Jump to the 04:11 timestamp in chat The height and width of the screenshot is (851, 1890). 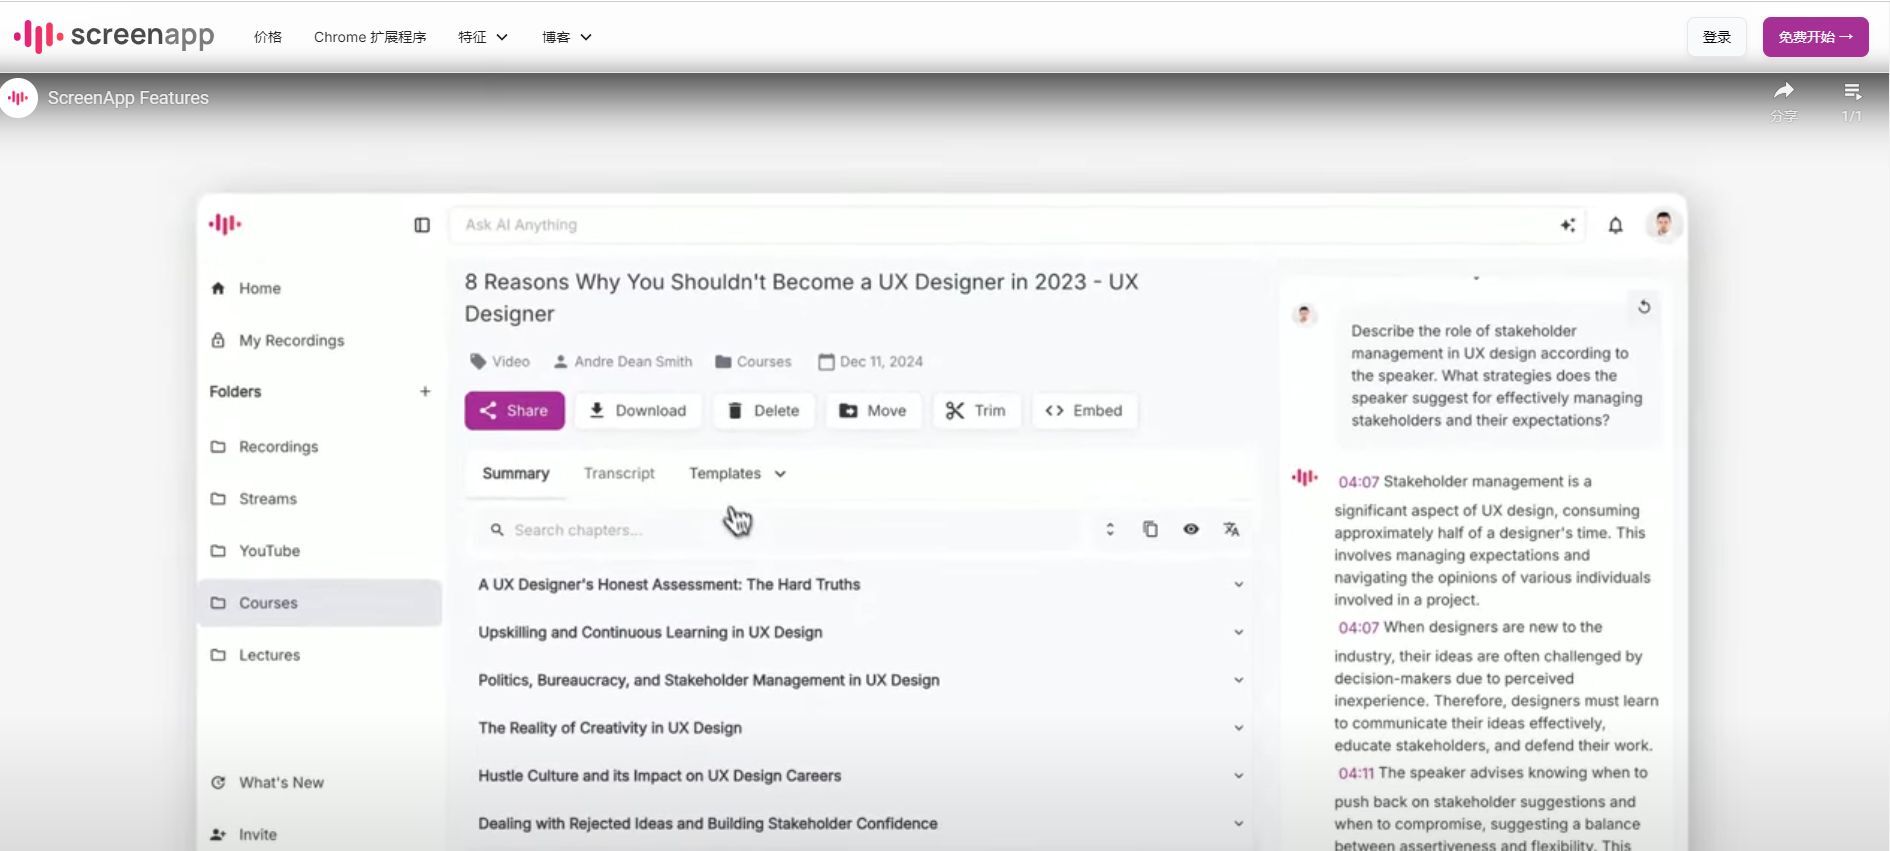click(1356, 773)
